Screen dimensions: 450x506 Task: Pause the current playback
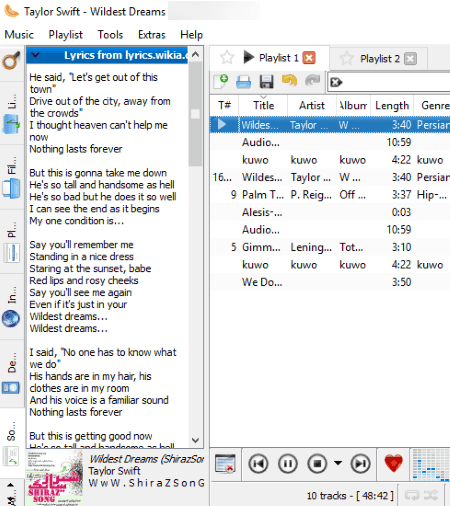pyautogui.click(x=288, y=463)
